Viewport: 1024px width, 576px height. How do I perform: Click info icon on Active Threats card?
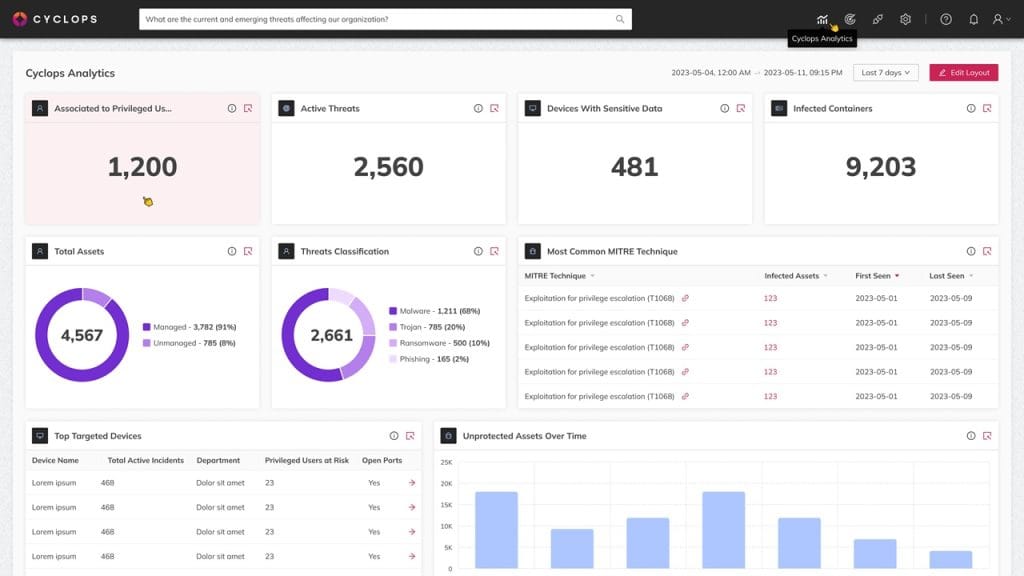pyautogui.click(x=478, y=108)
